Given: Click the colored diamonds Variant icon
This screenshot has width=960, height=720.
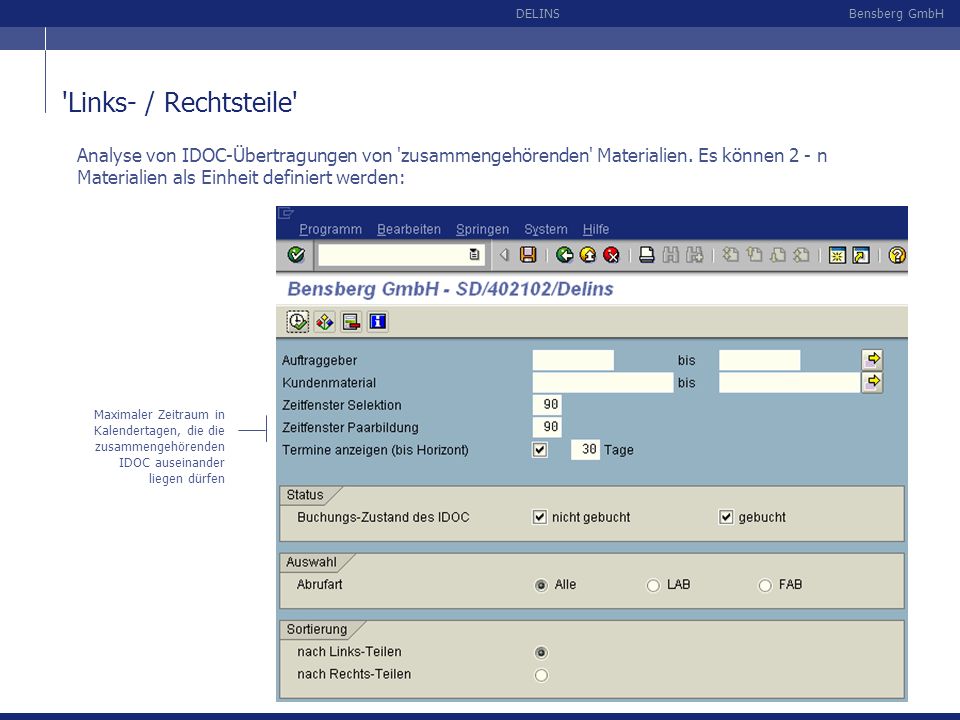Looking at the screenshot, I should pos(324,321).
